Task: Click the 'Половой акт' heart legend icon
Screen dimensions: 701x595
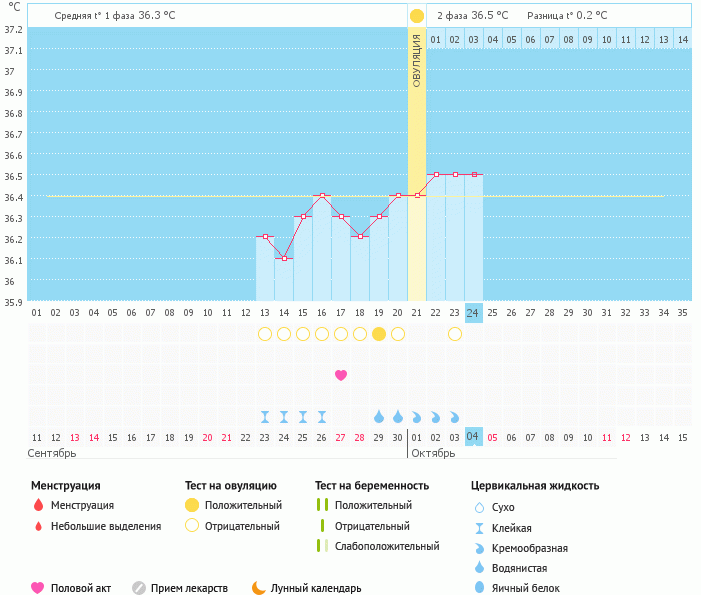Action: (38, 588)
